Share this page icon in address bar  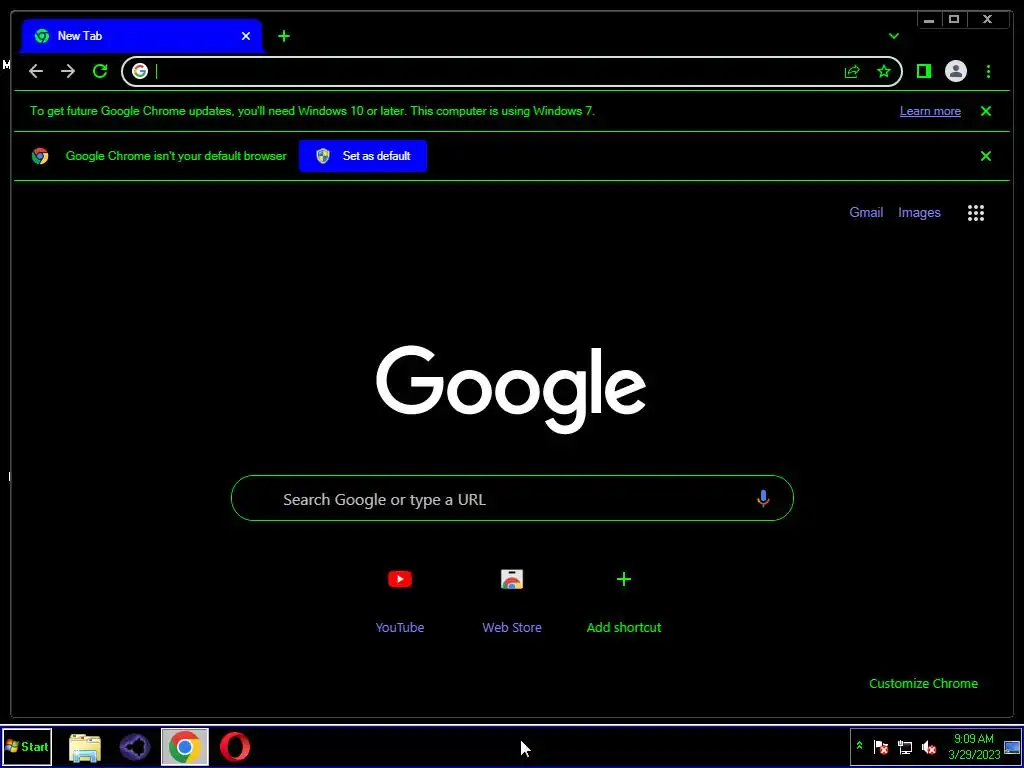click(x=852, y=71)
